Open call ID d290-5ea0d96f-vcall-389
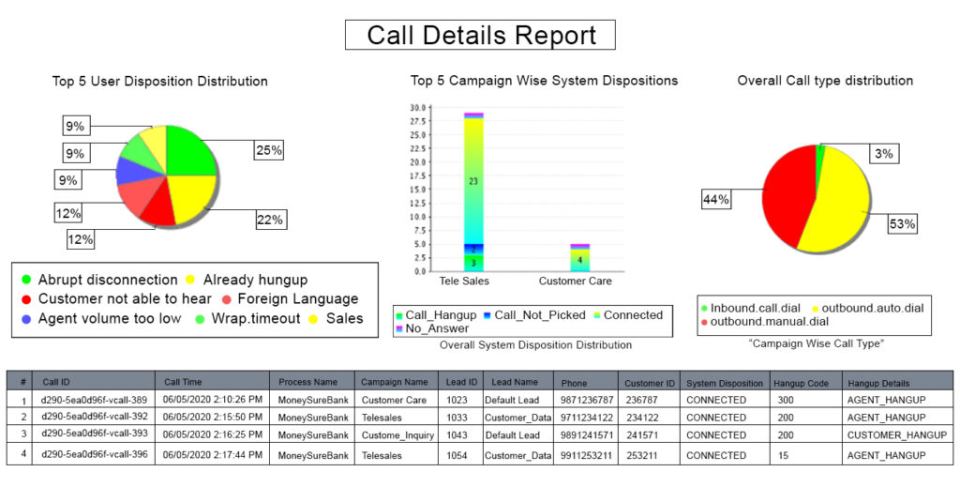The width and height of the screenshot is (960, 487). pos(92,399)
